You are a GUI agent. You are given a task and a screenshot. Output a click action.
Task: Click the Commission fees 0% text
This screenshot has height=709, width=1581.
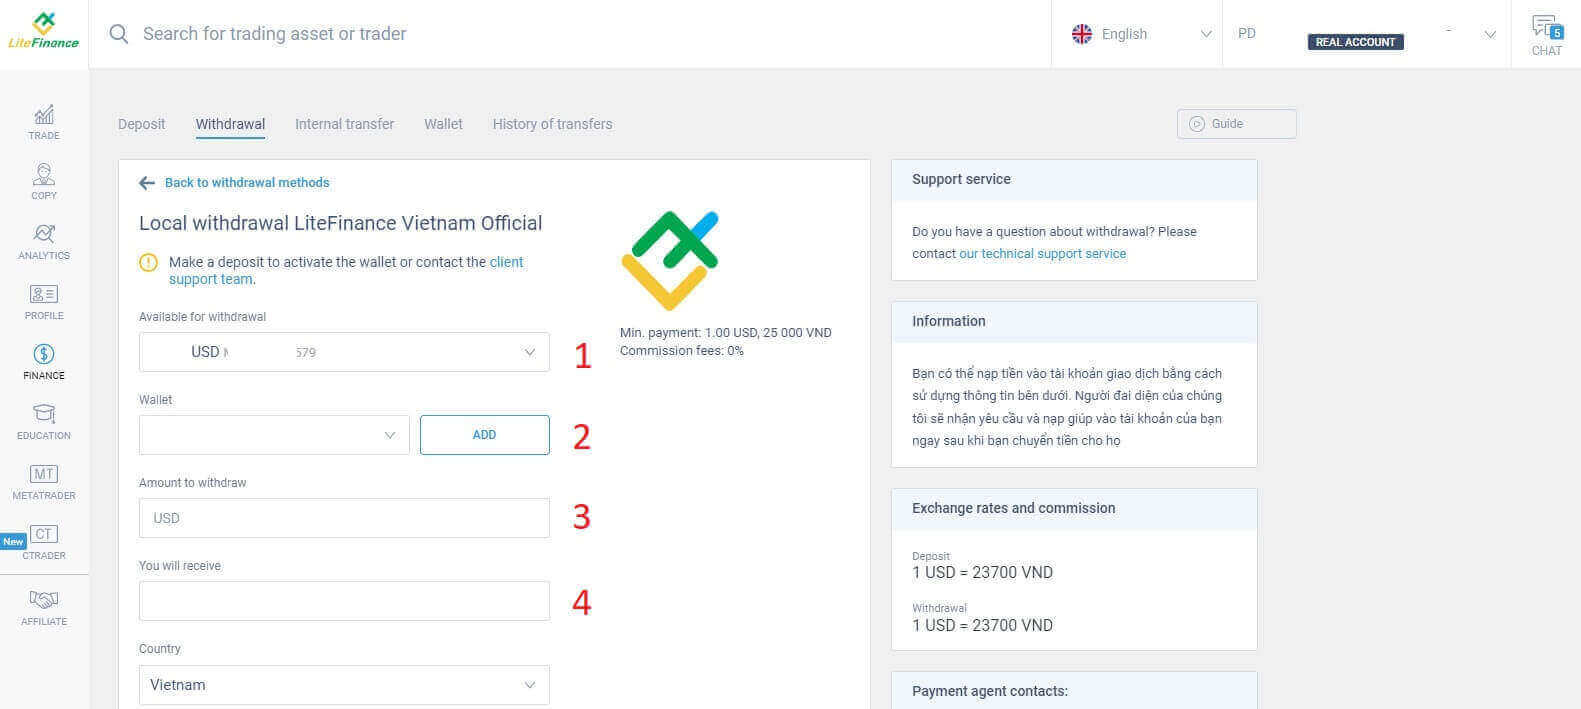pyautogui.click(x=681, y=351)
